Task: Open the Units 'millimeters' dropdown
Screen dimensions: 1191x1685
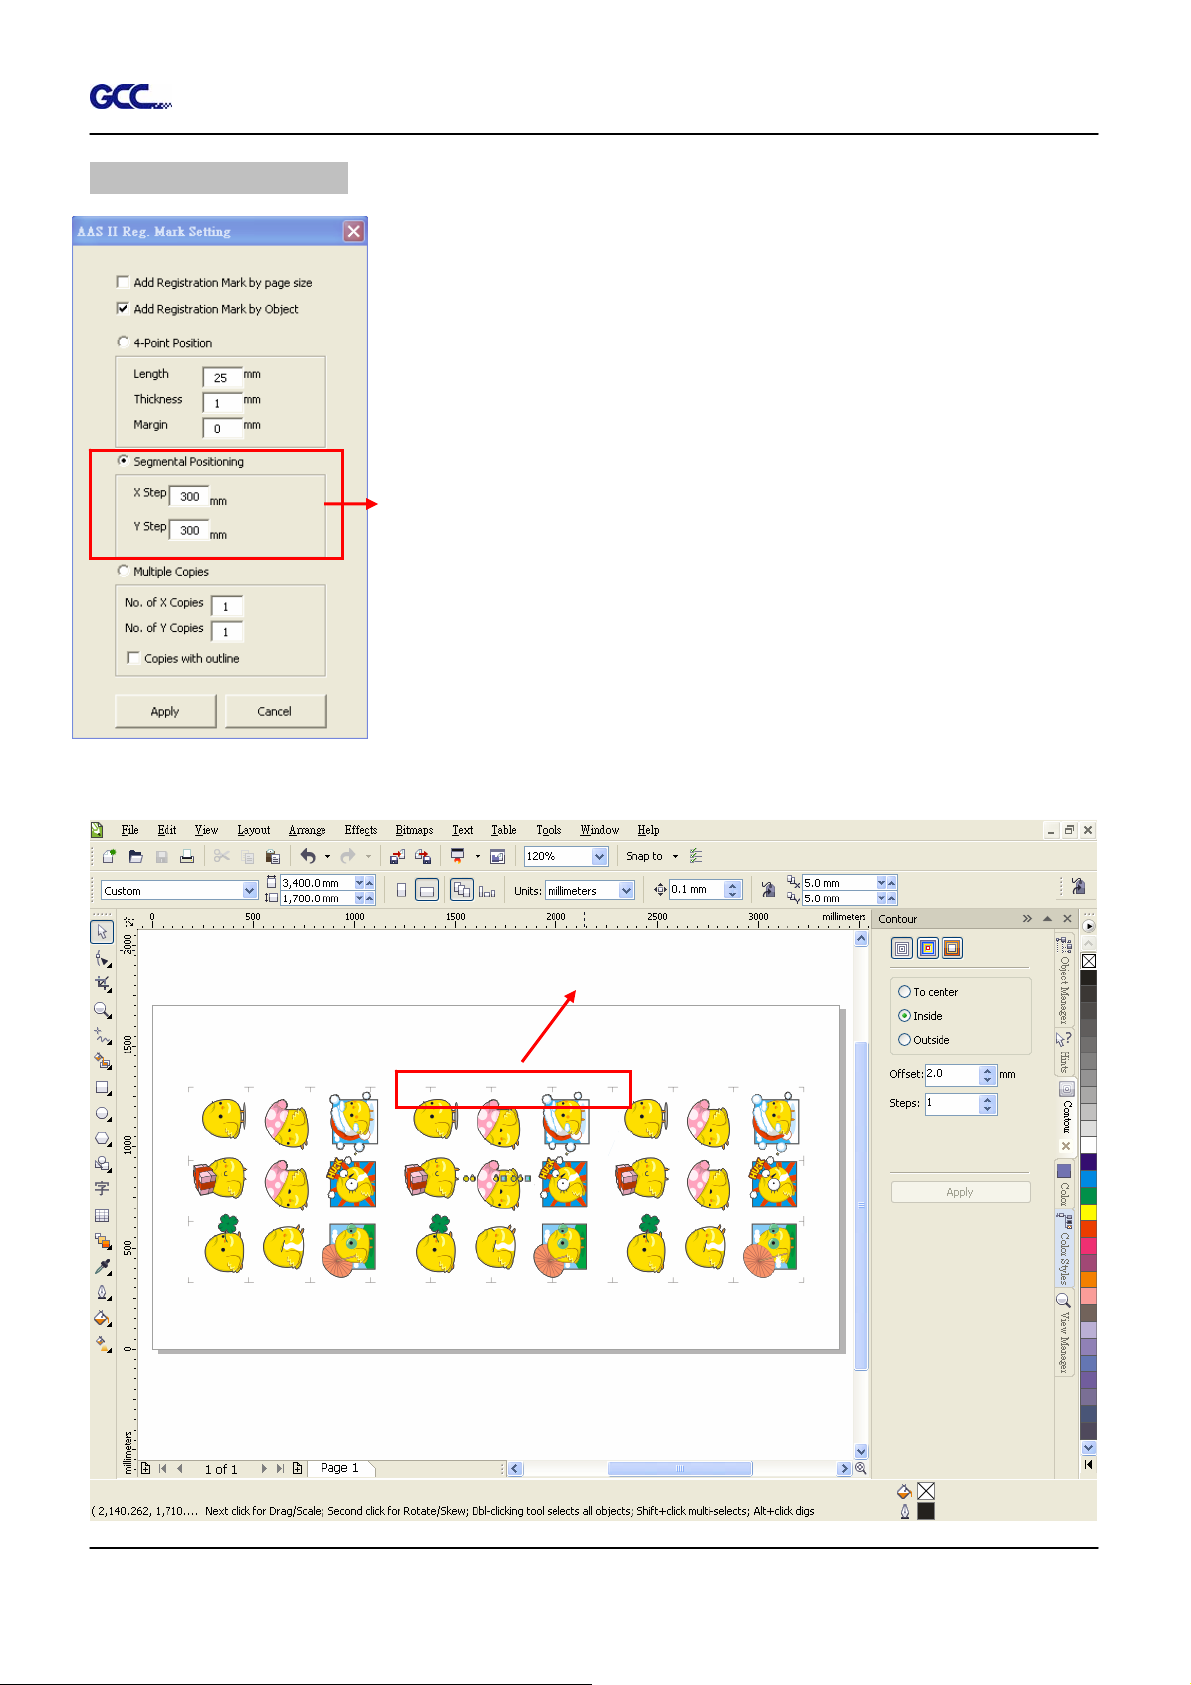Action: [x=627, y=890]
